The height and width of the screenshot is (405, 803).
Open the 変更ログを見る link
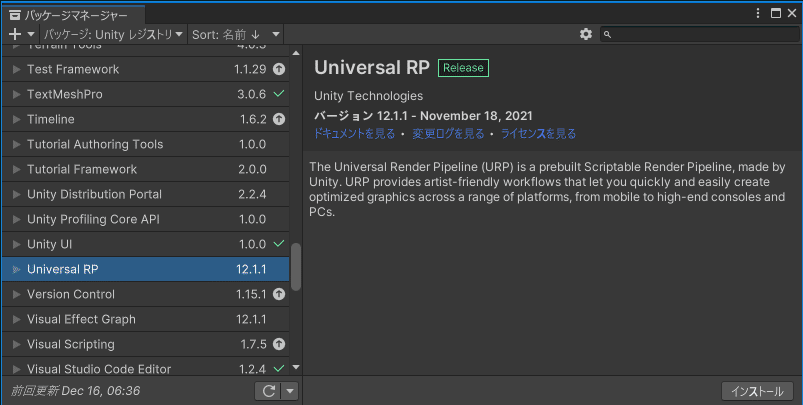coord(448,134)
